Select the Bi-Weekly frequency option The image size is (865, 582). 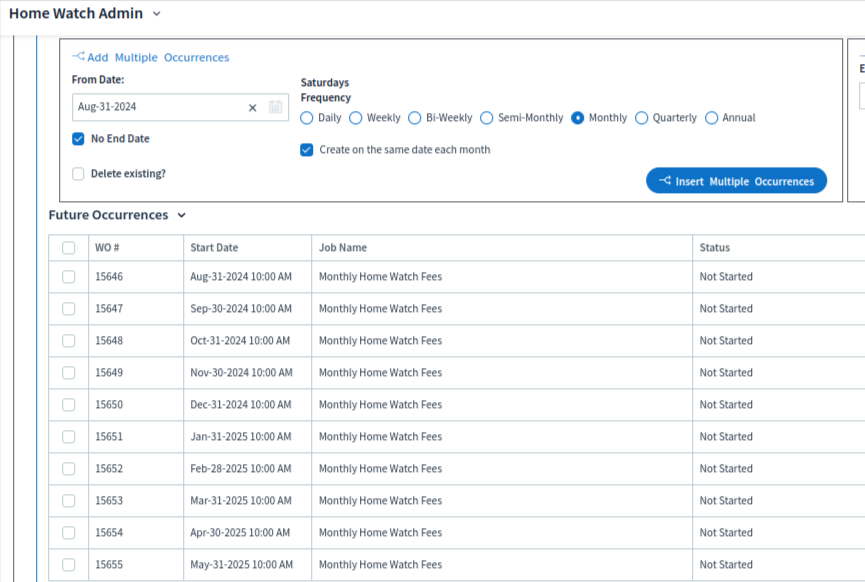[x=414, y=118]
